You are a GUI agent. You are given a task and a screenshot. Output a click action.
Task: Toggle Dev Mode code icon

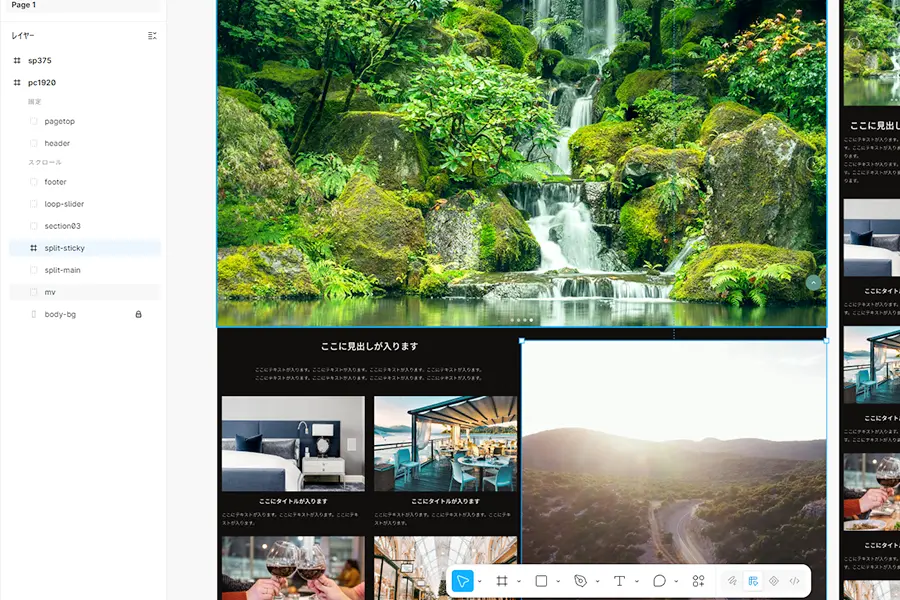click(x=794, y=581)
